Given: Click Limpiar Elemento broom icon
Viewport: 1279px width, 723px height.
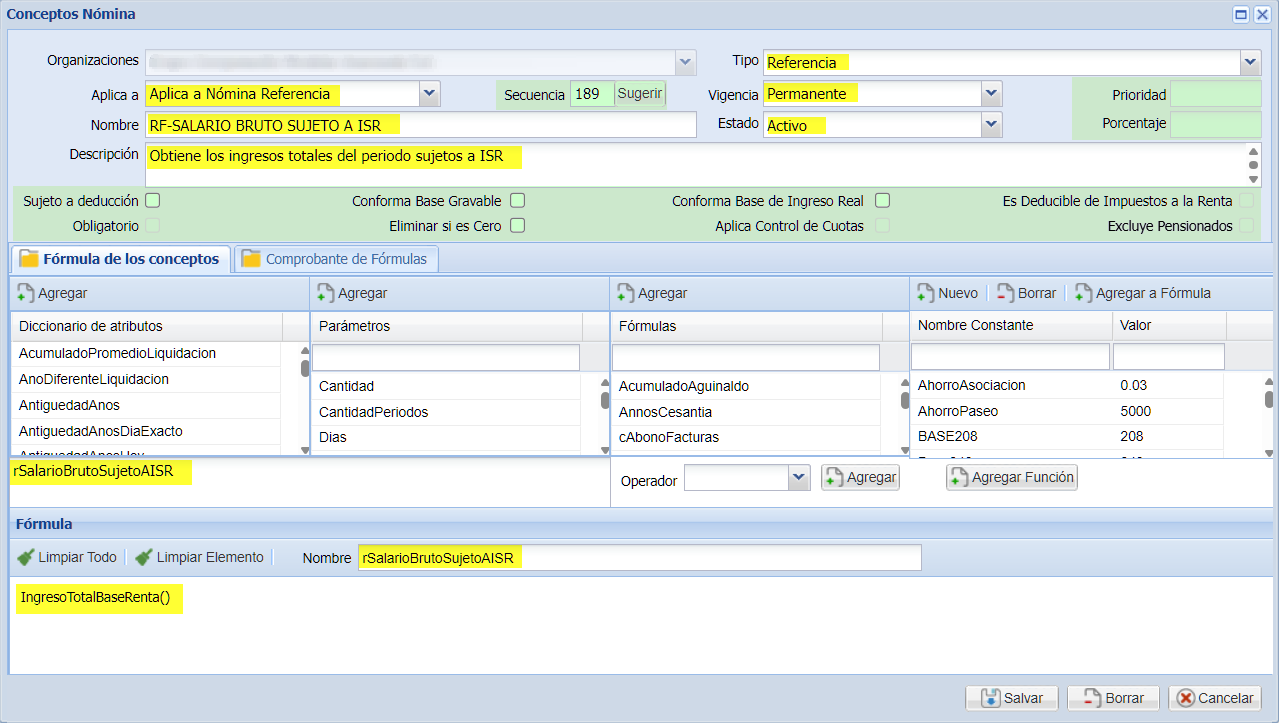Looking at the screenshot, I should 144,557.
